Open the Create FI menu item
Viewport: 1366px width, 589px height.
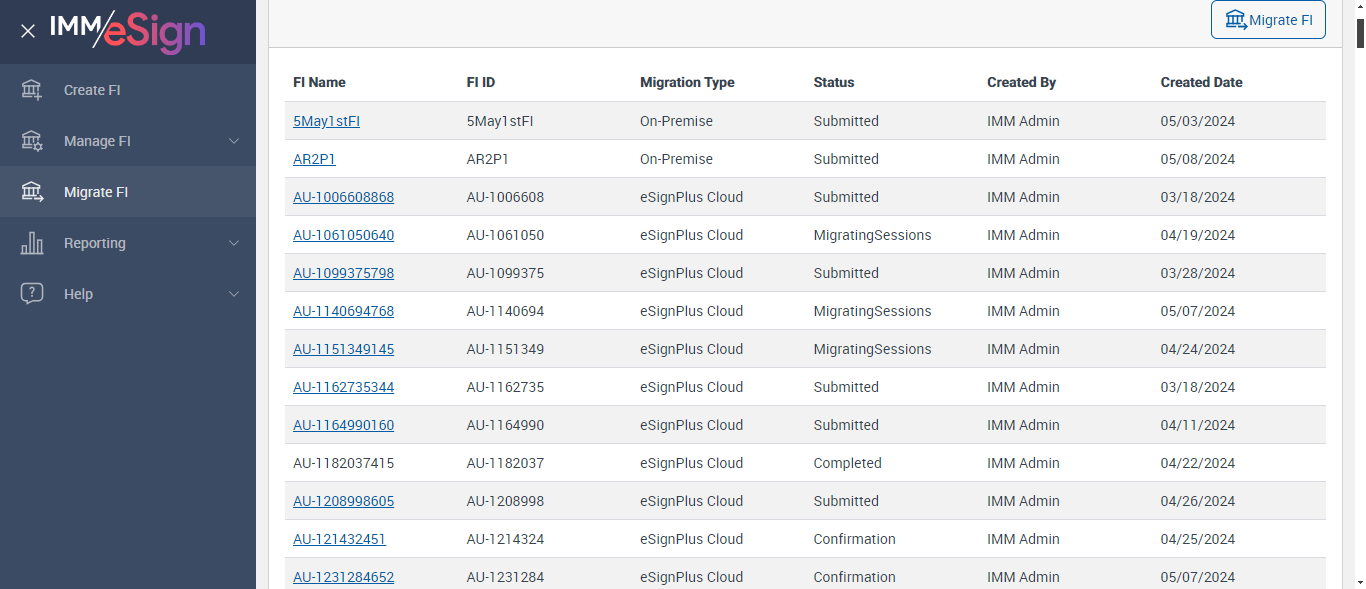coord(92,90)
